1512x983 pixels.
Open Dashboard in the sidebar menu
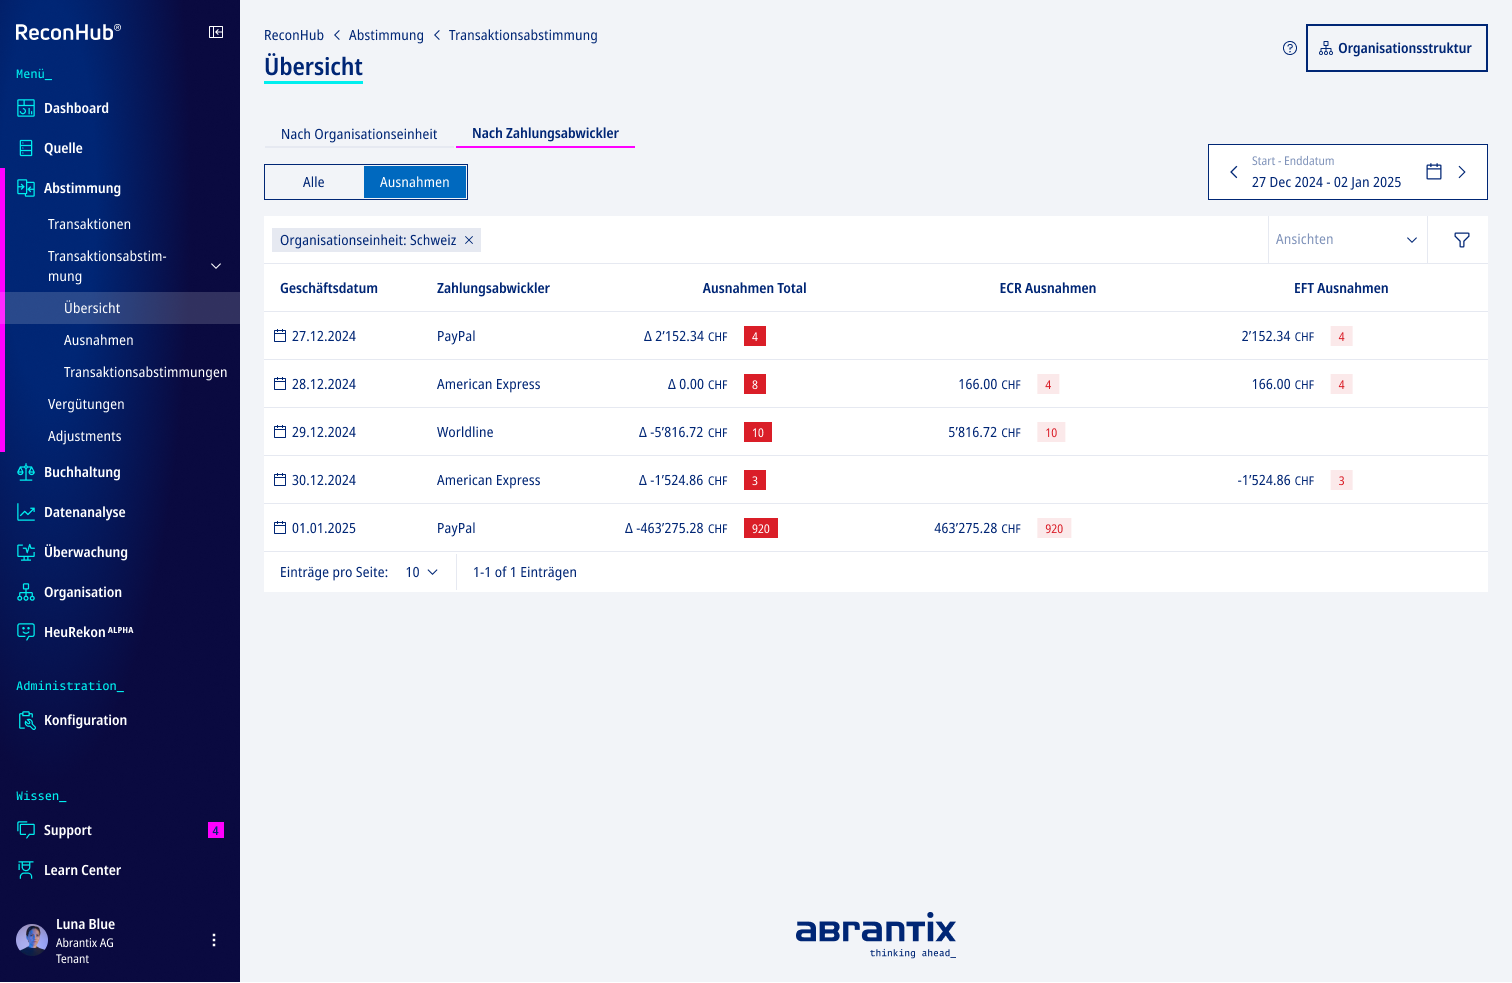tap(76, 108)
